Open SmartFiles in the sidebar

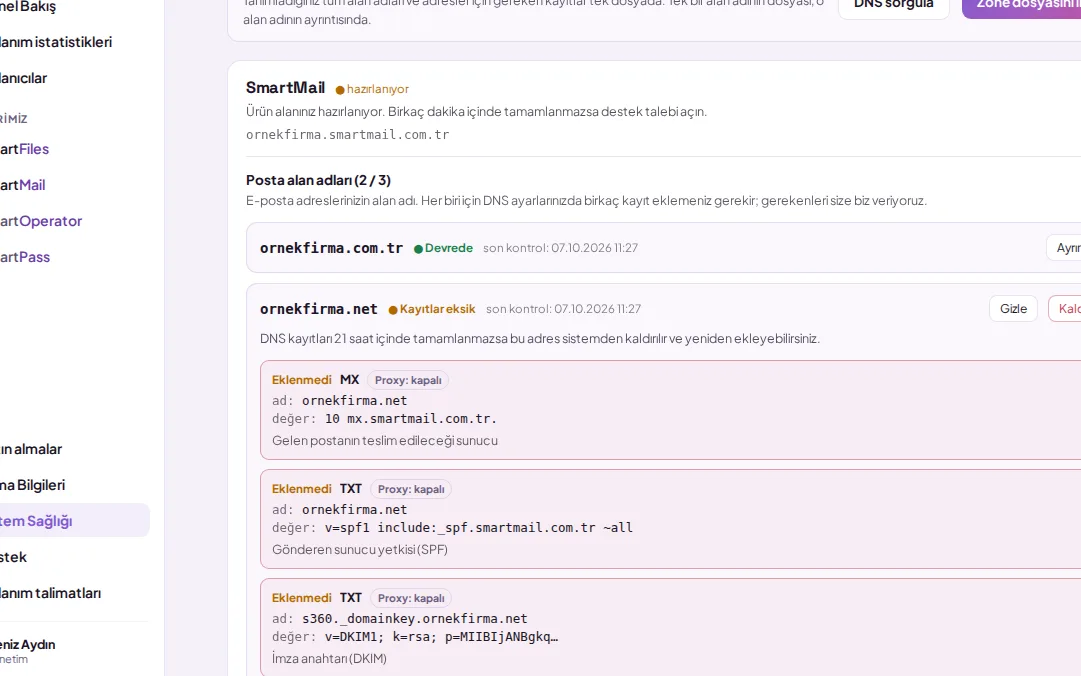24,149
